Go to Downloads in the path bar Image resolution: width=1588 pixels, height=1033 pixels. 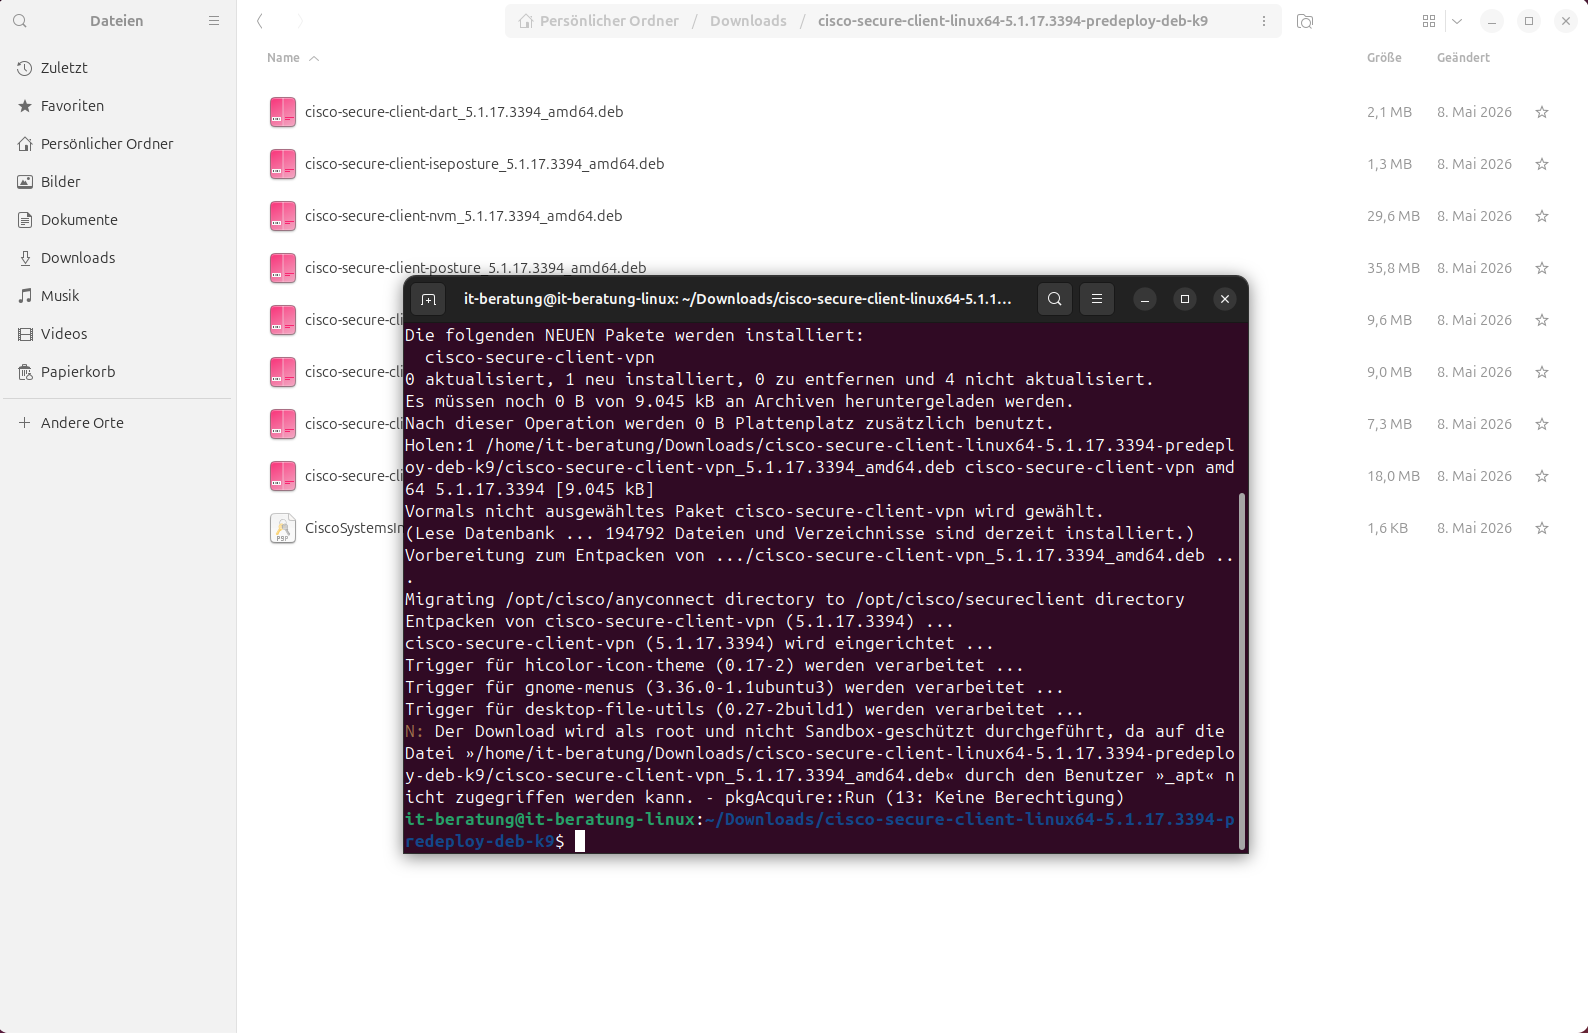[748, 21]
